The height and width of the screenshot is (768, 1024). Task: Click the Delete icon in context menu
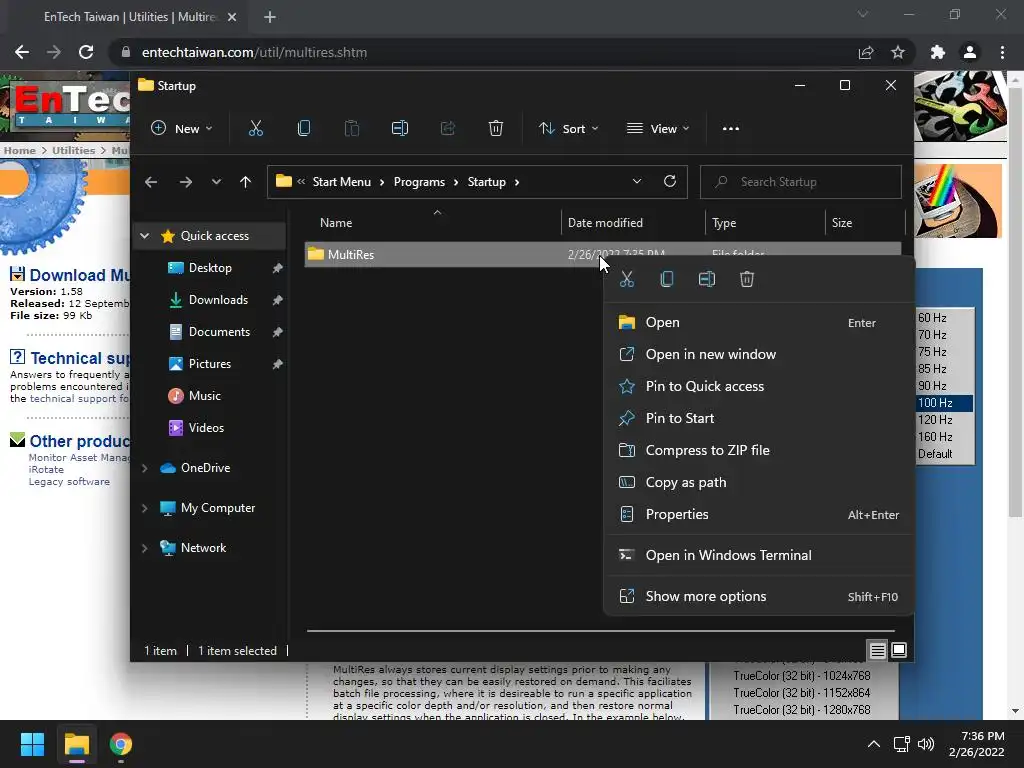click(x=747, y=280)
